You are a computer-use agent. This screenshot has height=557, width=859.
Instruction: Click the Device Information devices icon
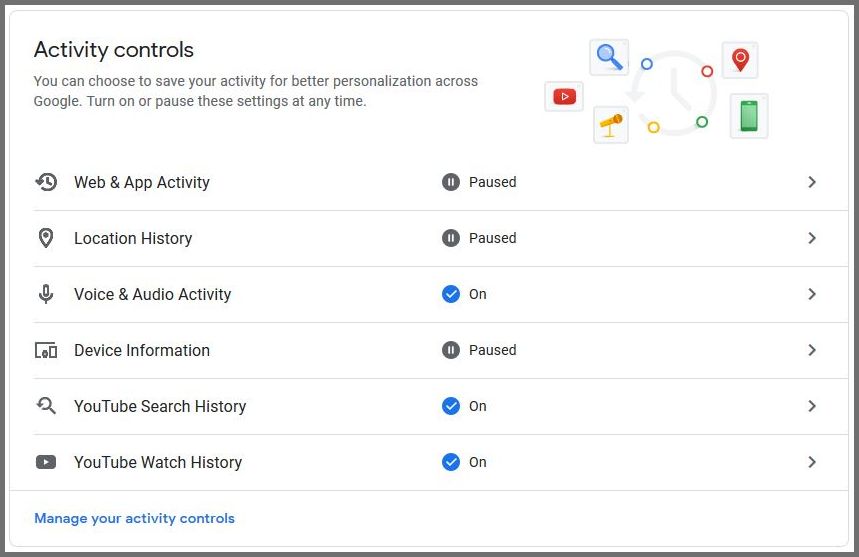click(x=46, y=350)
